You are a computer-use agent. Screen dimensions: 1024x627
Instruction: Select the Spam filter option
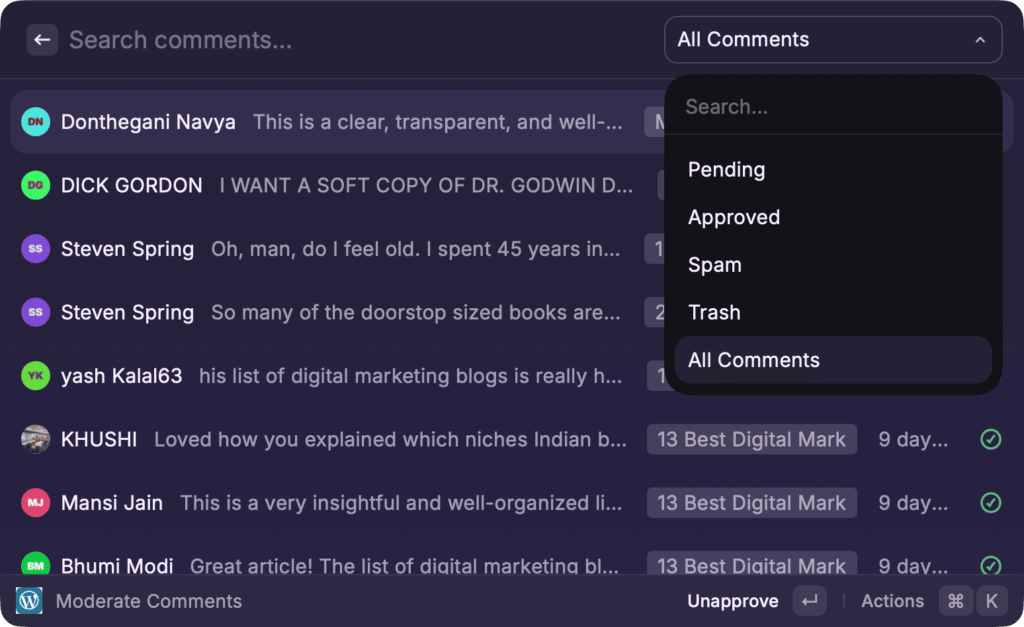tap(714, 265)
